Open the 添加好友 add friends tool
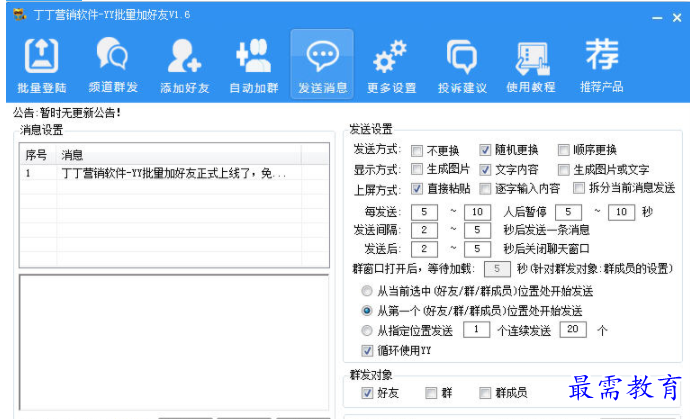 click(x=184, y=65)
